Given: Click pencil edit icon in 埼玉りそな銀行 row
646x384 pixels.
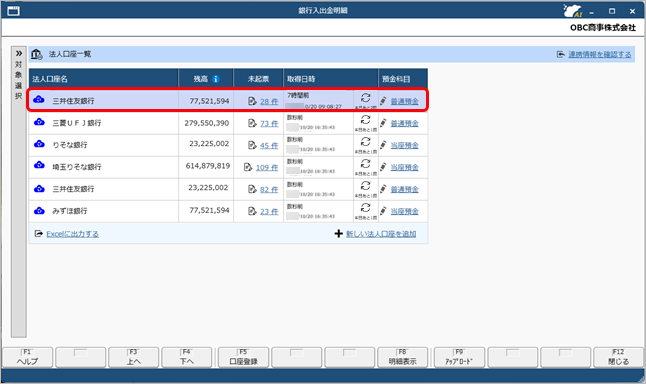Looking at the screenshot, I should [x=383, y=167].
